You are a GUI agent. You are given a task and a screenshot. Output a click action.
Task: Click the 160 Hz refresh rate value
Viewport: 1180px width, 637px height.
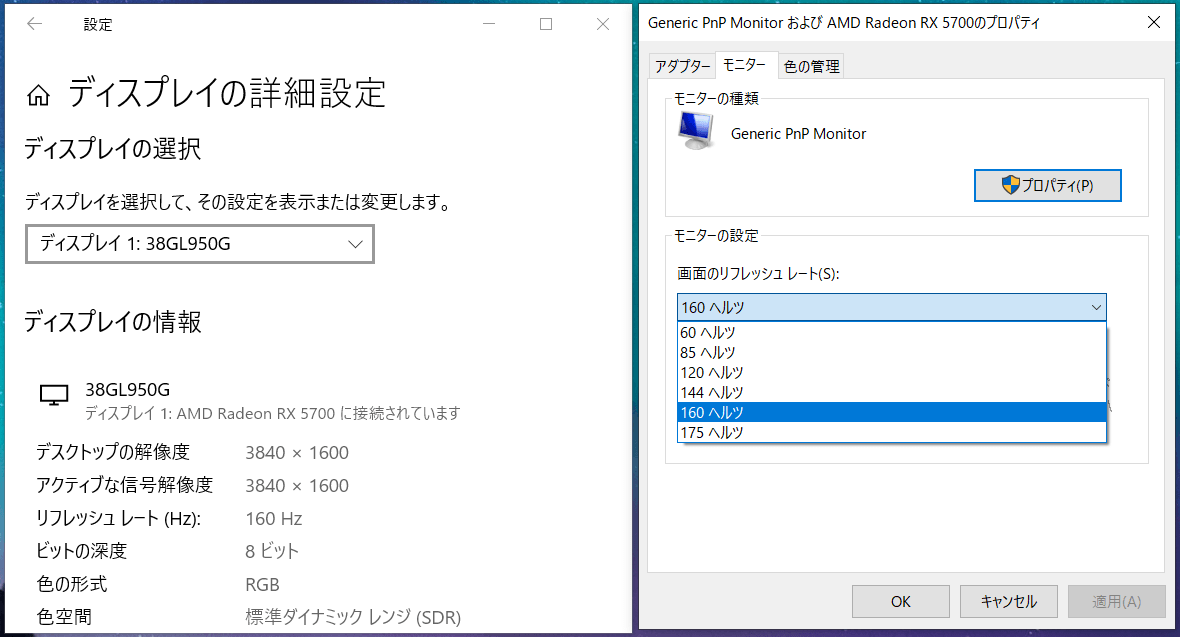pyautogui.click(x=274, y=519)
